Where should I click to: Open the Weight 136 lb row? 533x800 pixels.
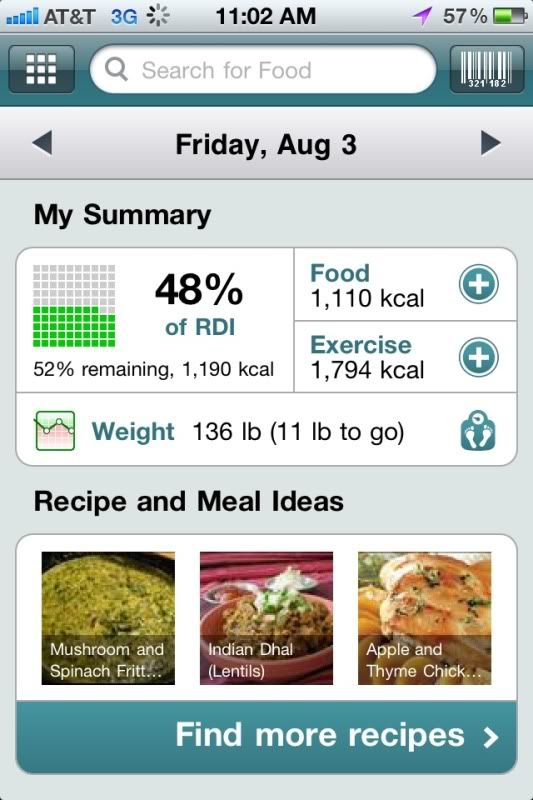click(x=266, y=430)
